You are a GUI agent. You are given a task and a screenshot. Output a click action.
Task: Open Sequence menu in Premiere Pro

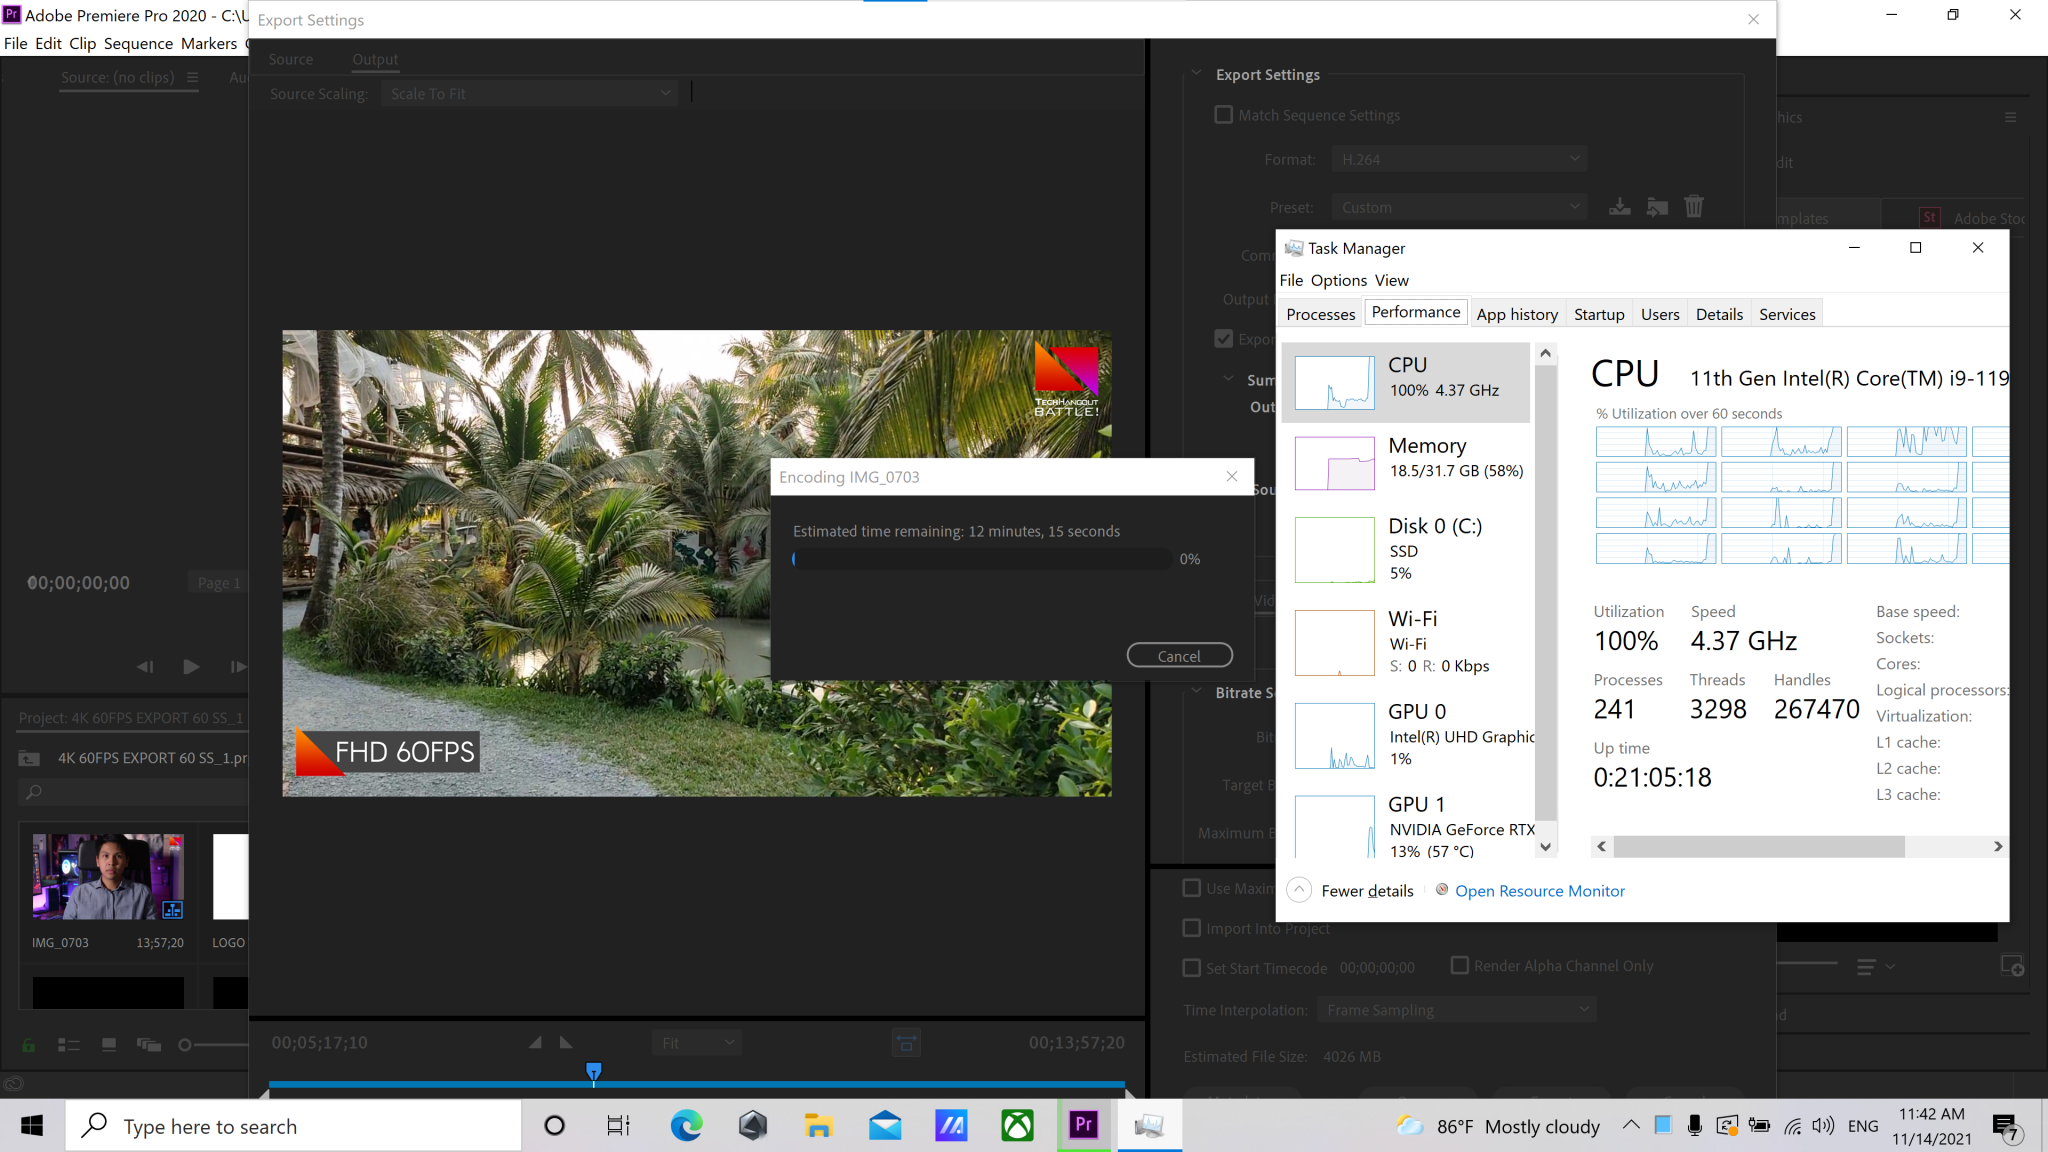click(x=138, y=43)
